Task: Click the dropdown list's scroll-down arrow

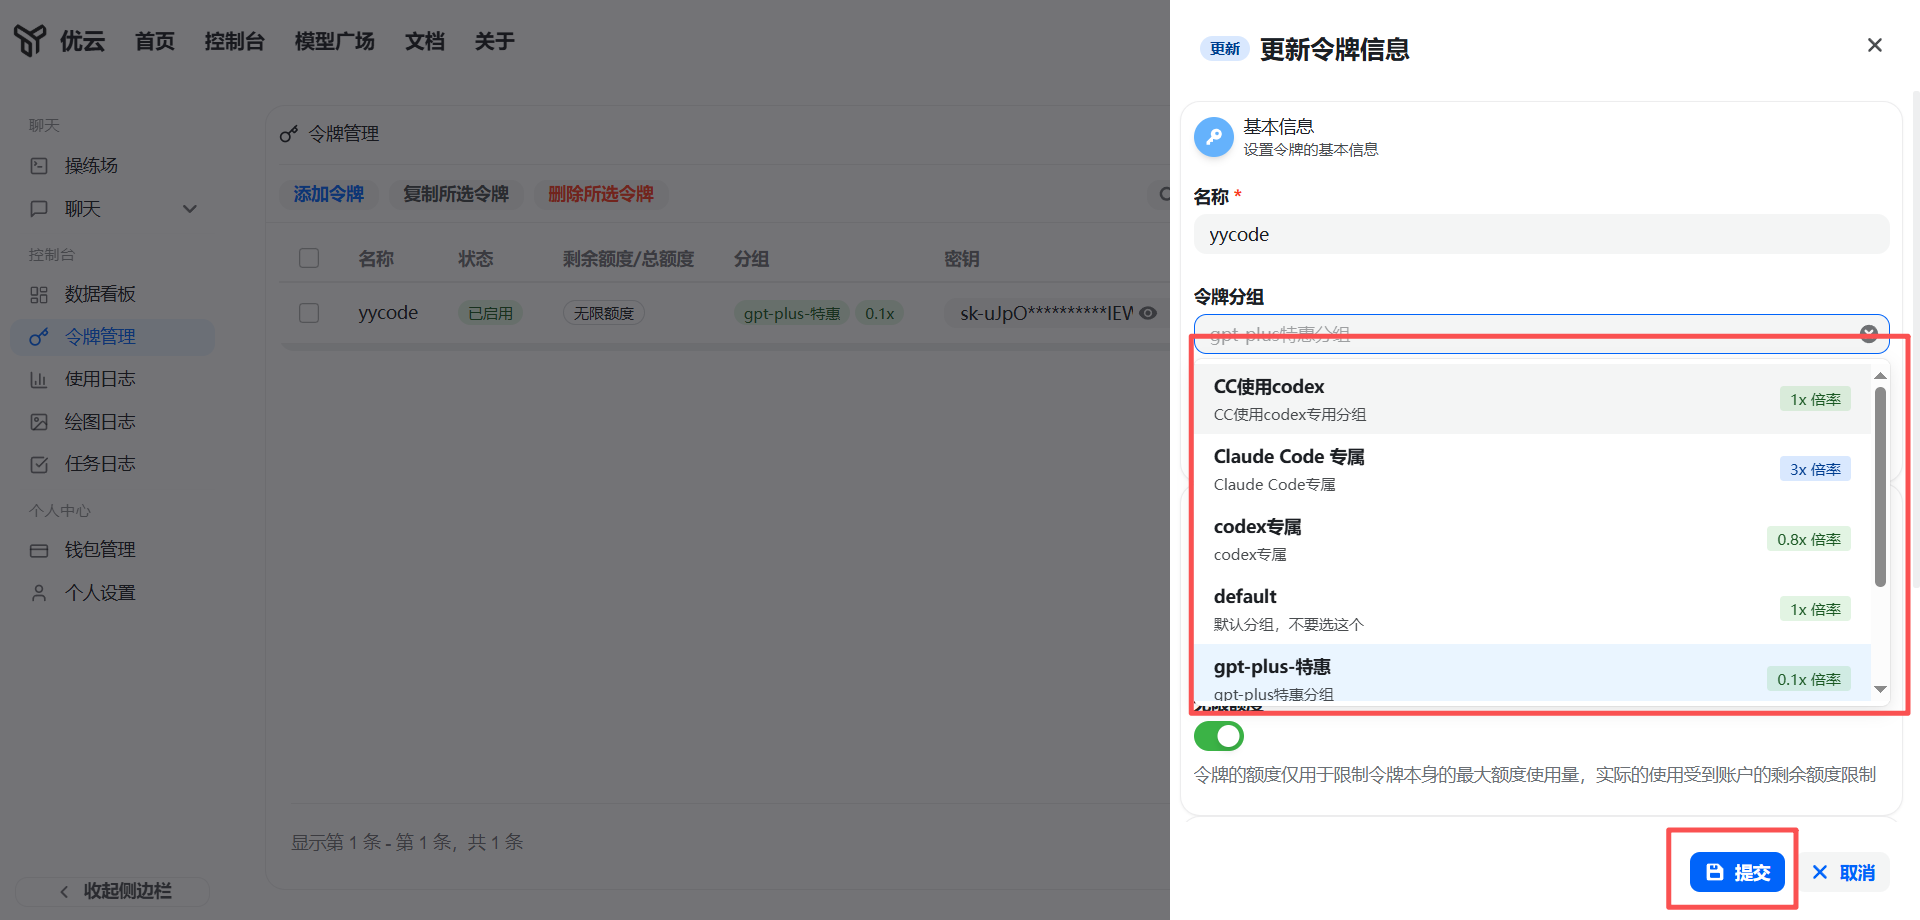Action: (x=1880, y=689)
